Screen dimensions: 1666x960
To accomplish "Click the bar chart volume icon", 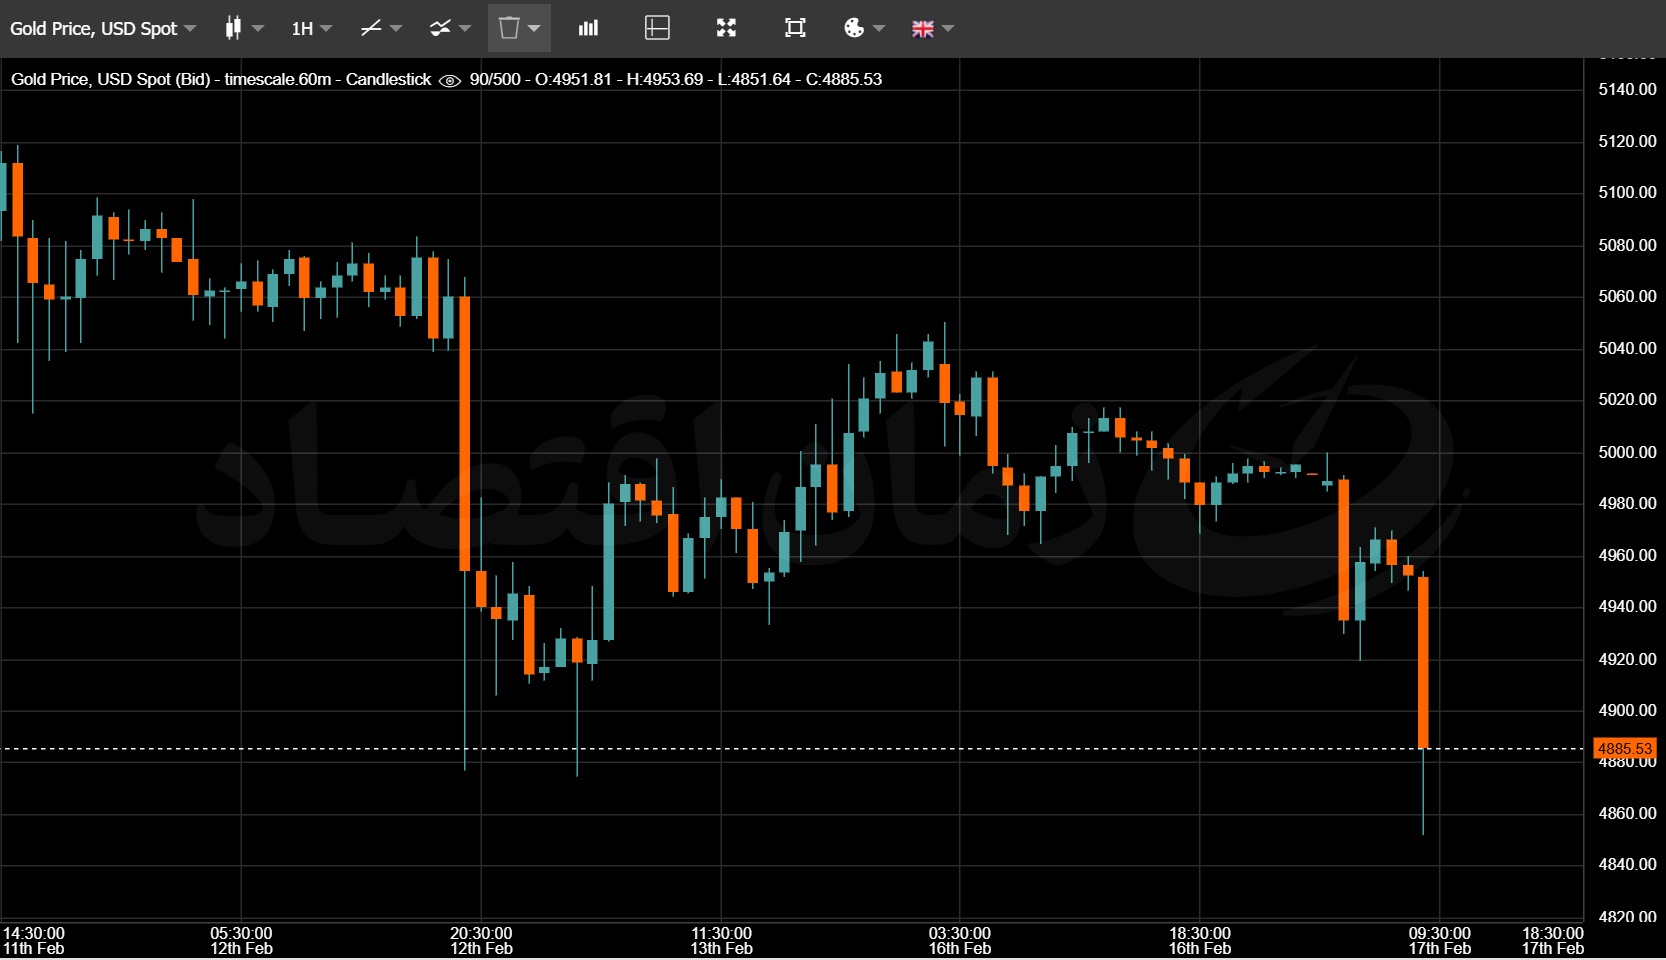I will tap(588, 28).
